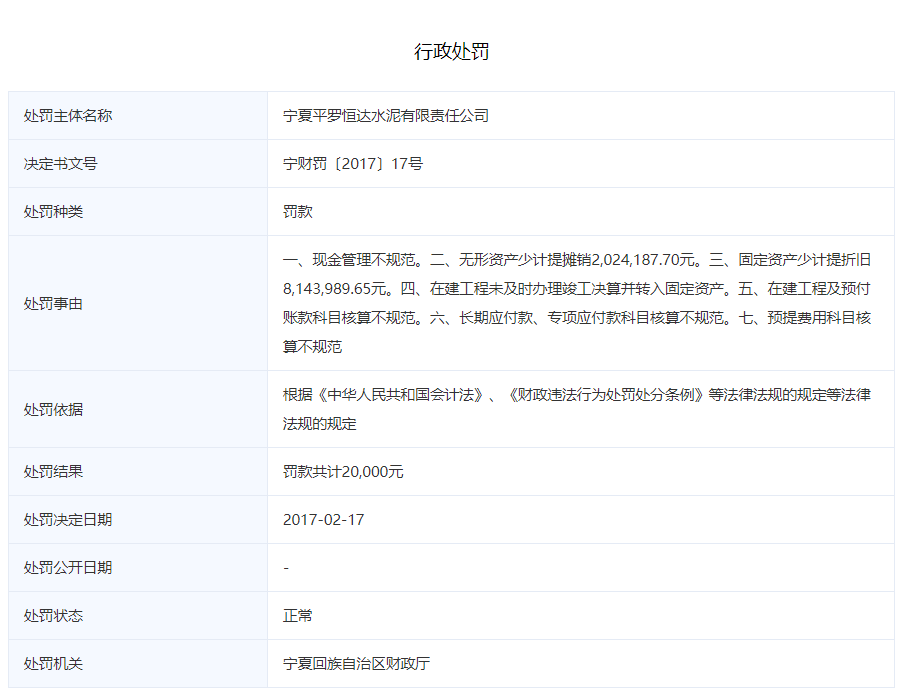Click the 处罚决定日期 row label
The image size is (908, 700).
point(68,520)
